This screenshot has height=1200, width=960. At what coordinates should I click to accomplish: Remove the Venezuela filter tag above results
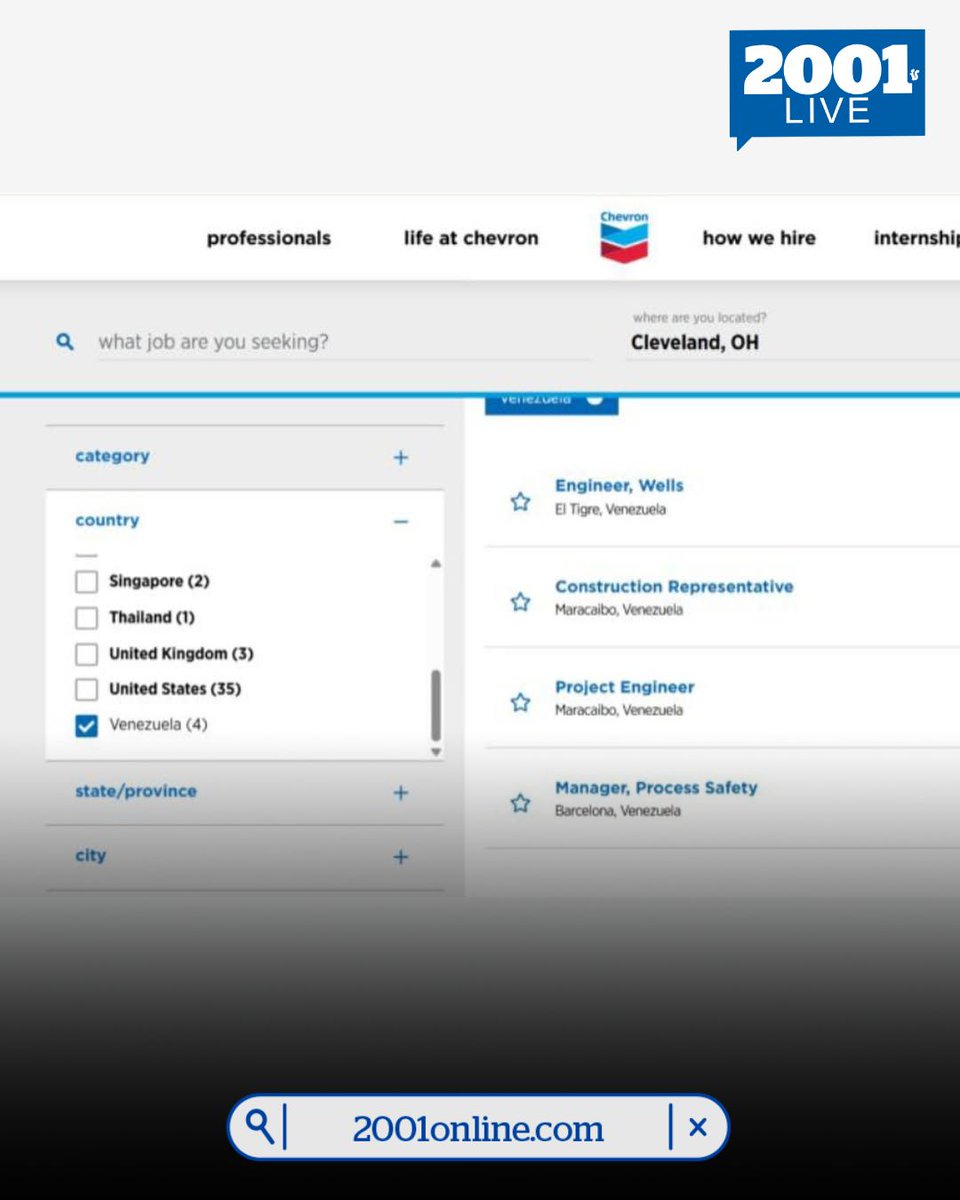click(595, 399)
